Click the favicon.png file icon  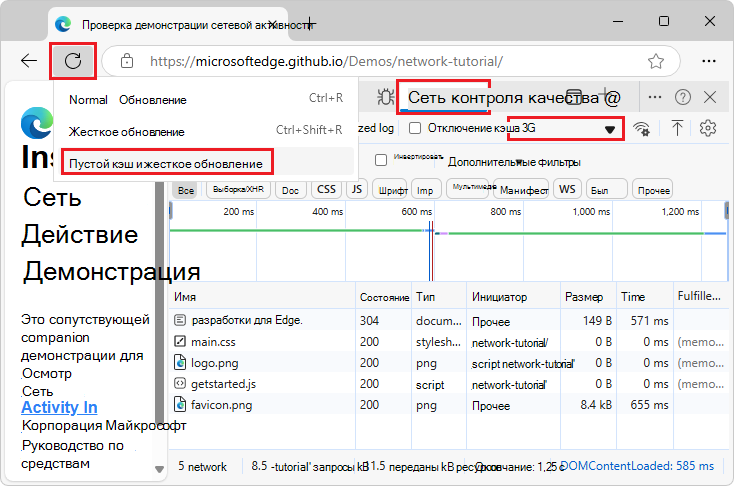pos(180,405)
